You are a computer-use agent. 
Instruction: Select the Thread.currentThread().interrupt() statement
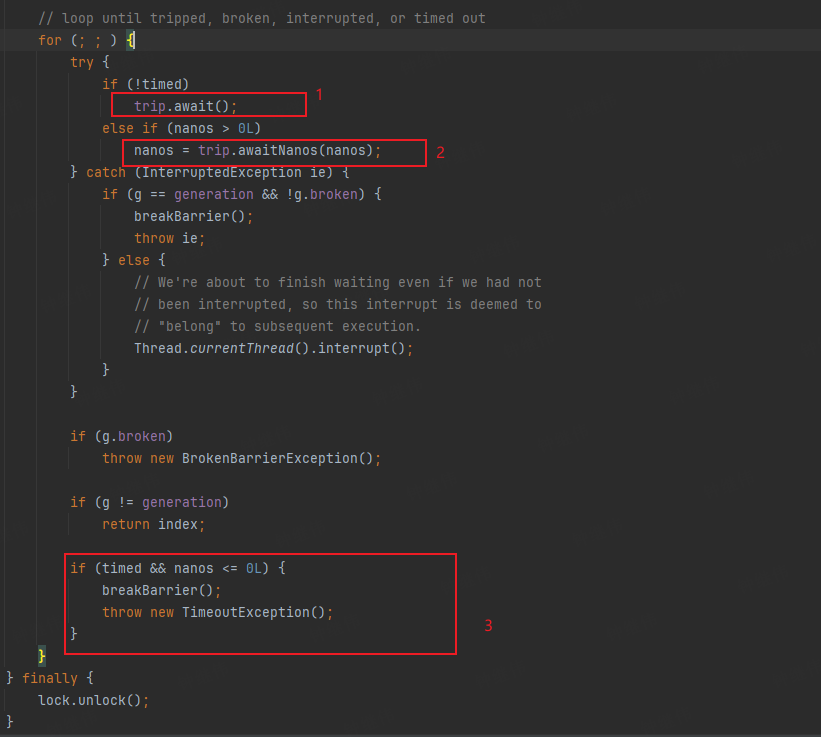point(272,348)
